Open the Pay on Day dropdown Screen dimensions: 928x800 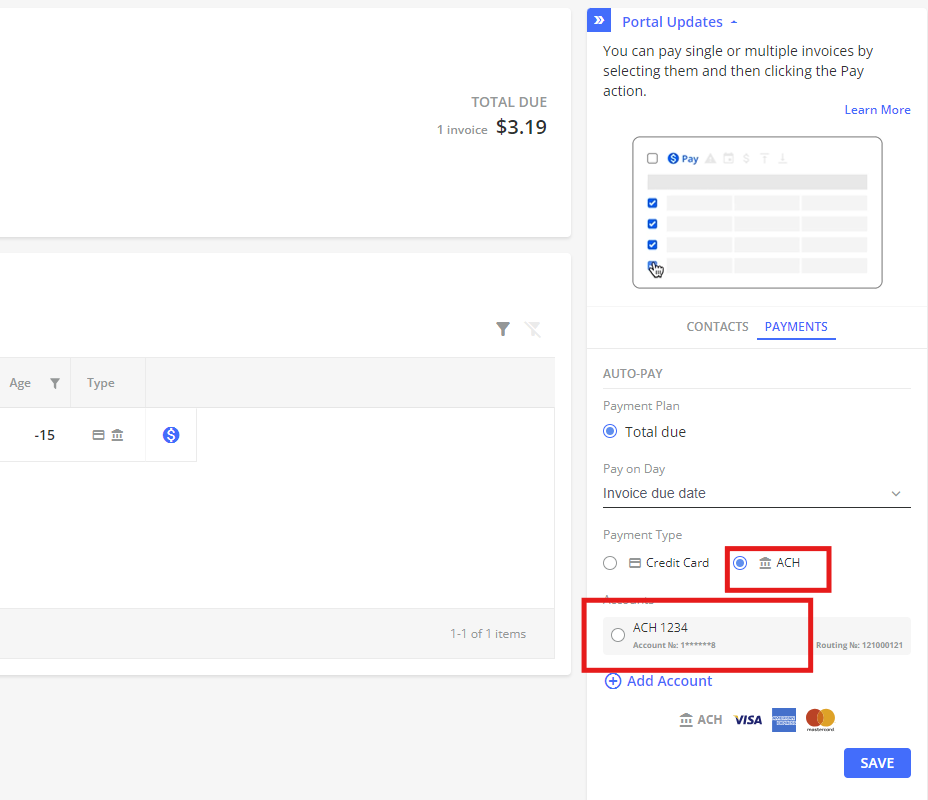point(756,493)
